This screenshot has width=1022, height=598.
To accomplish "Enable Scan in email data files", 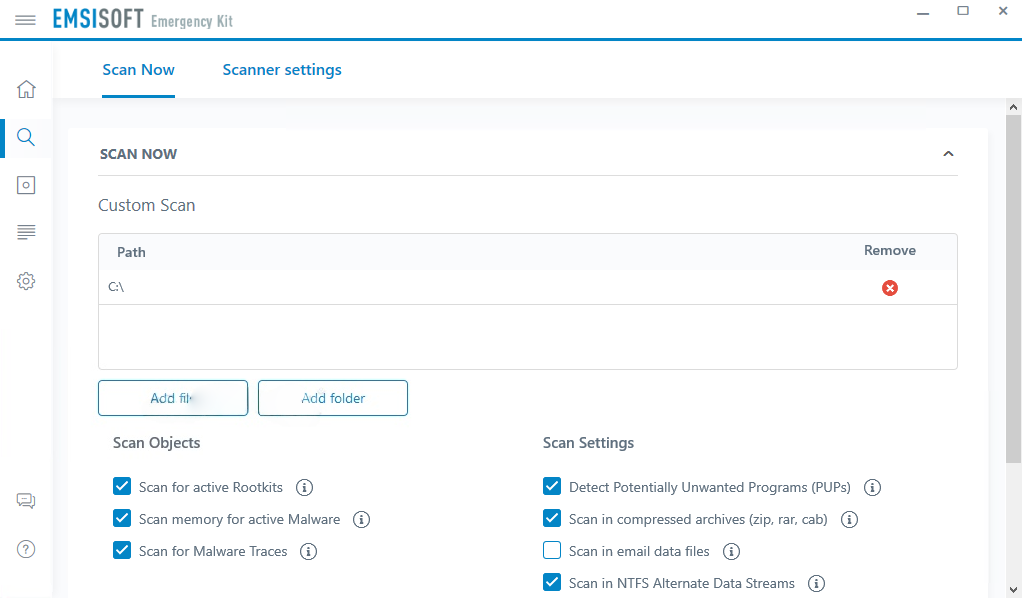I will (552, 550).
